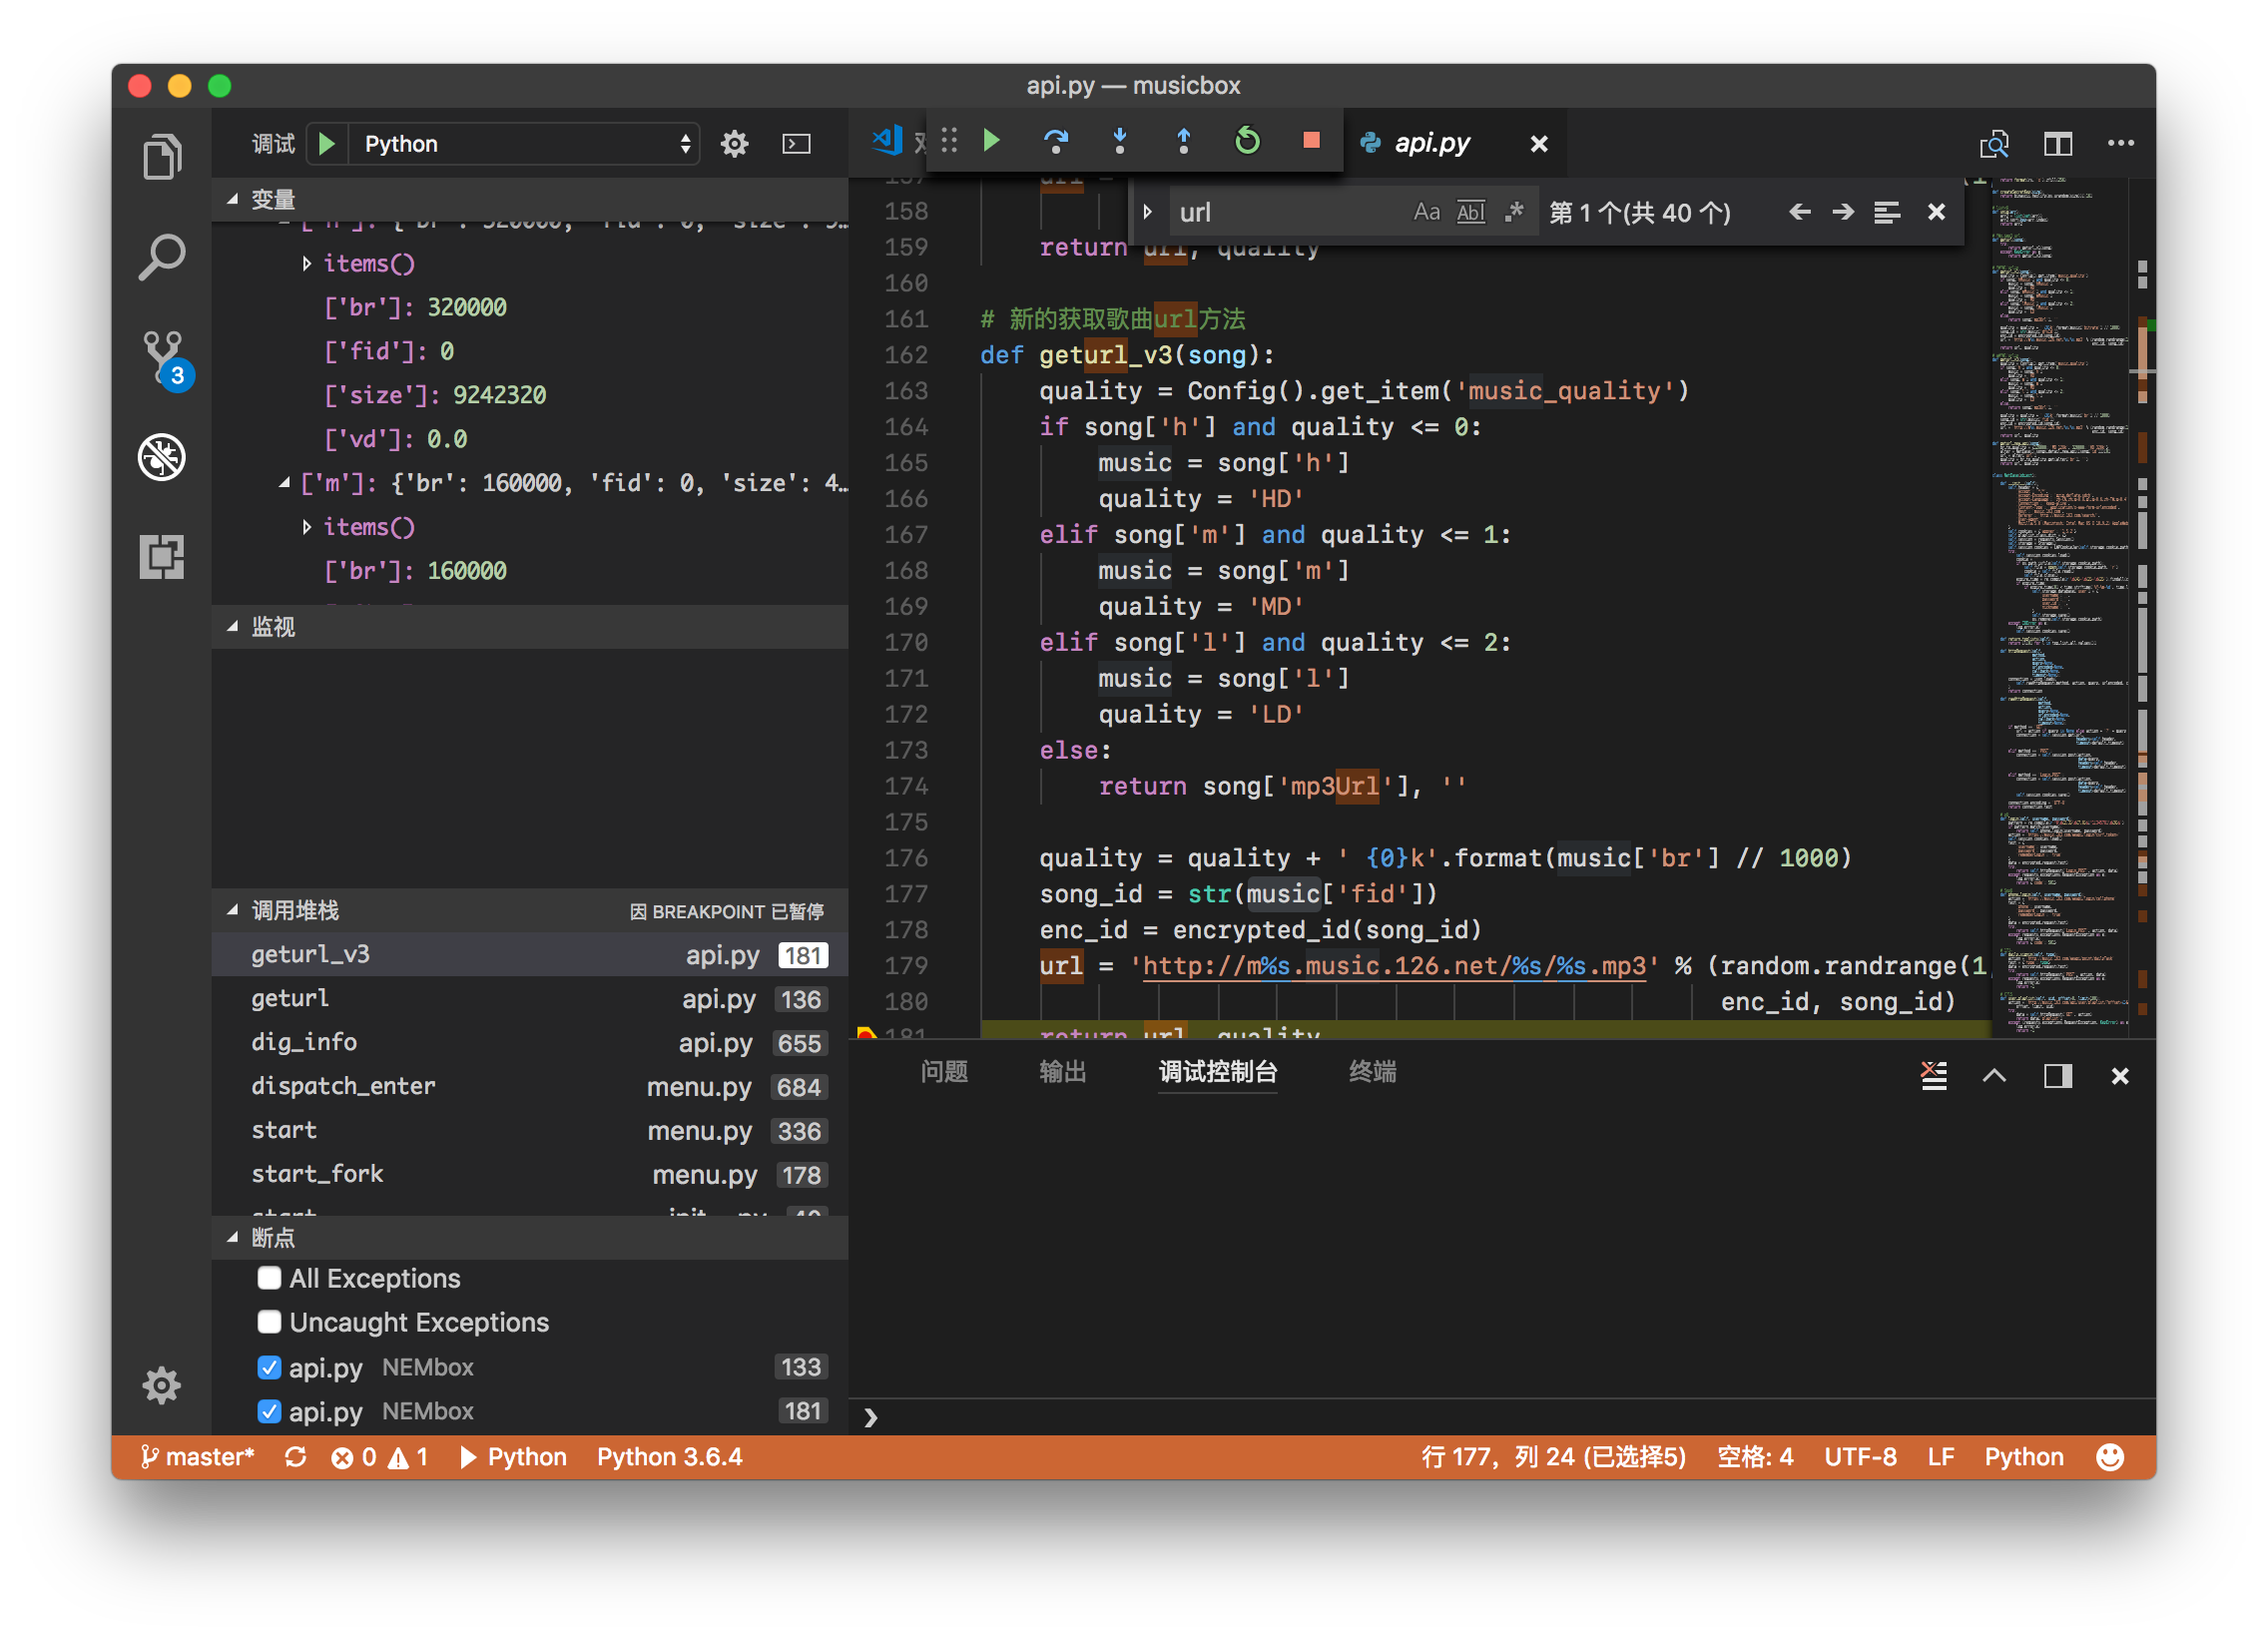Click the feedback smiley in status bar
The image size is (2268, 1639).
(2110, 1457)
